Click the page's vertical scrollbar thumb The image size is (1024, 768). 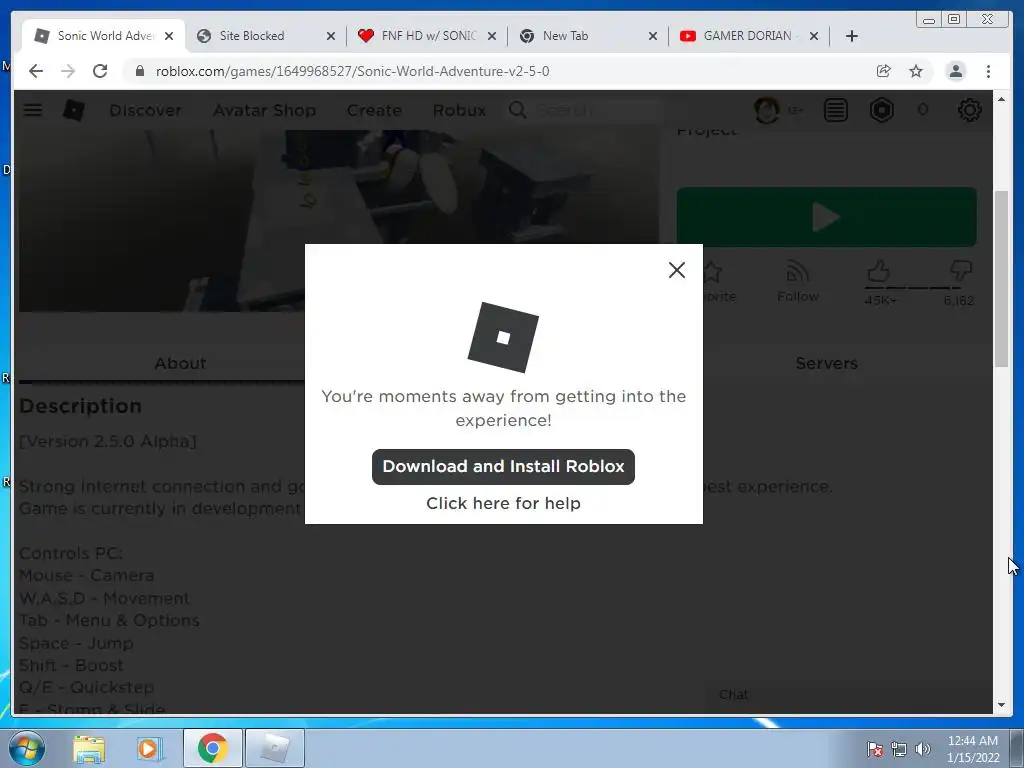1001,279
